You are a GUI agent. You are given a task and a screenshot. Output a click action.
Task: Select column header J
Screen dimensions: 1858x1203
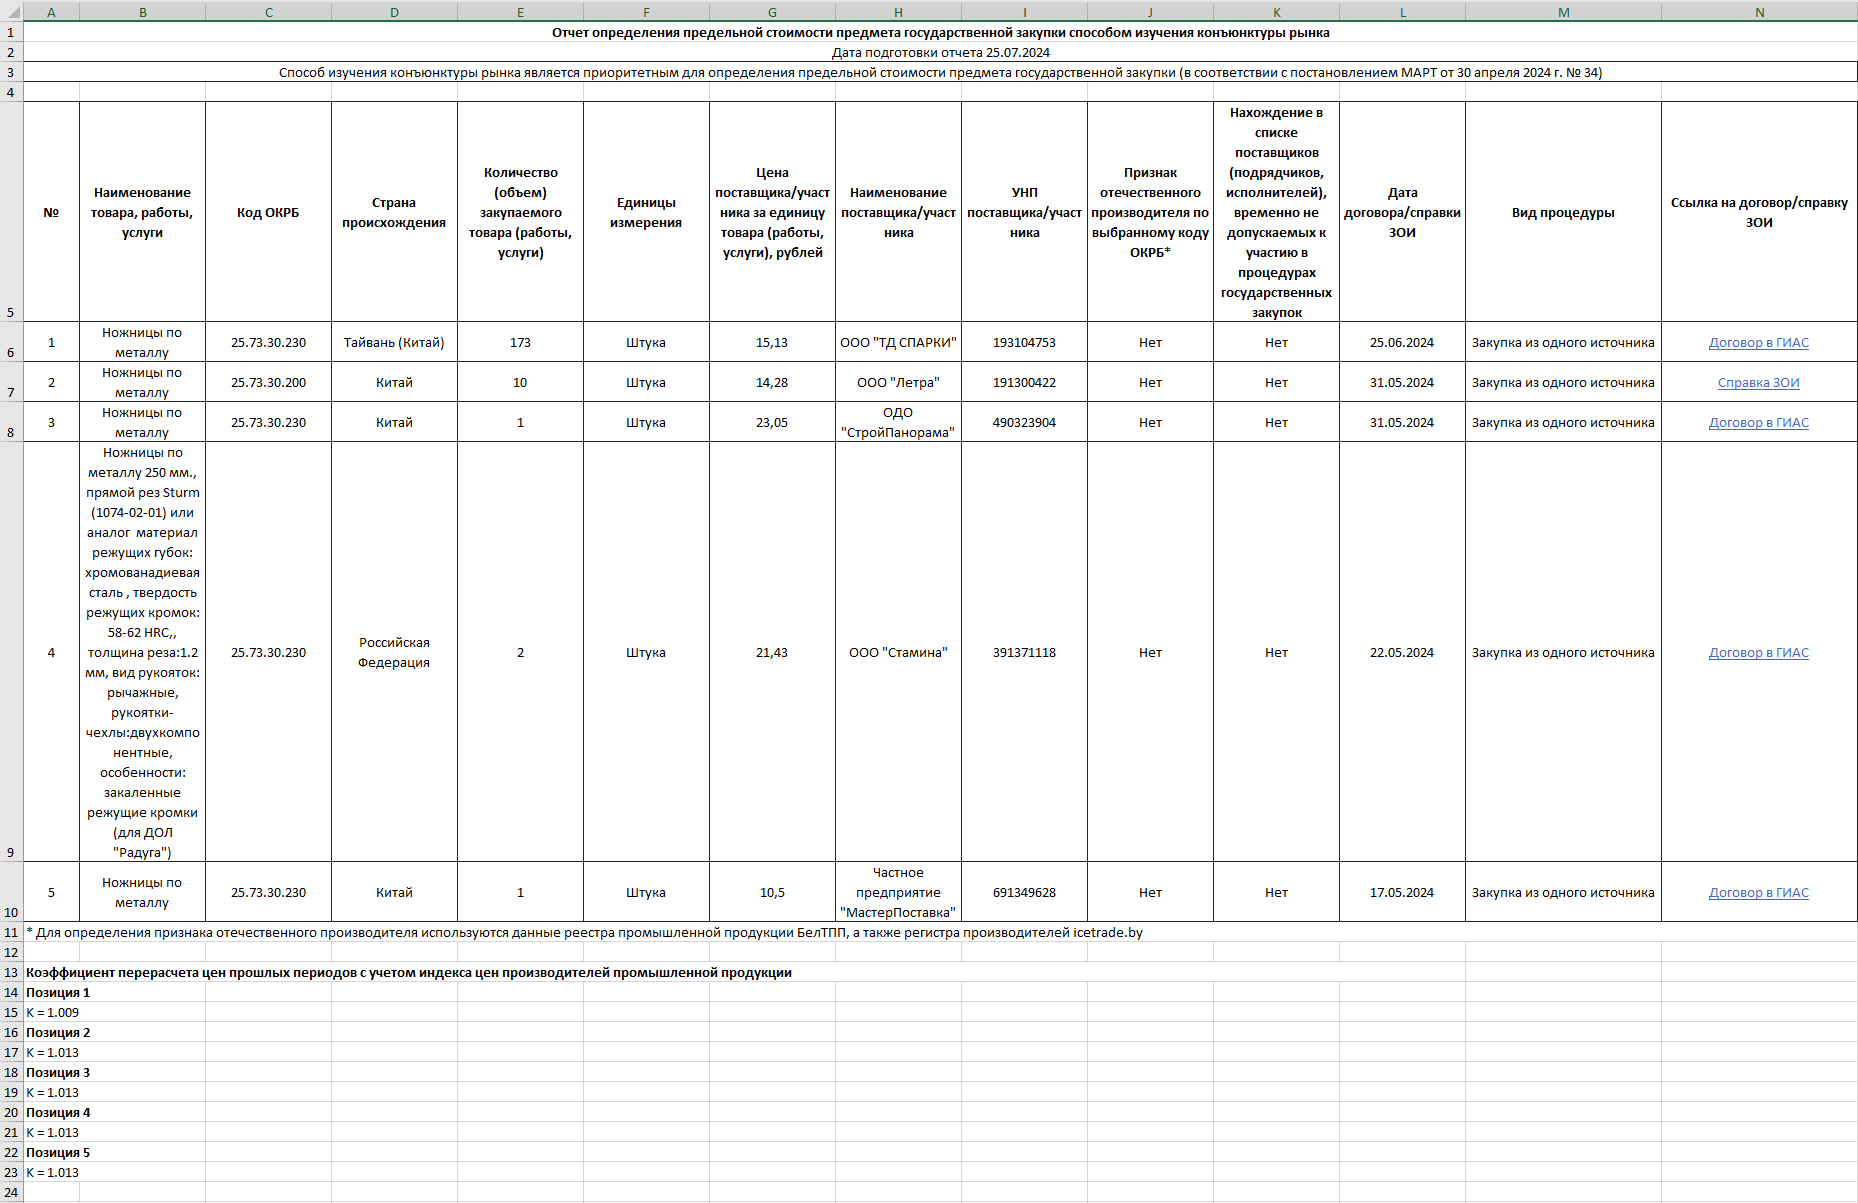click(1150, 12)
